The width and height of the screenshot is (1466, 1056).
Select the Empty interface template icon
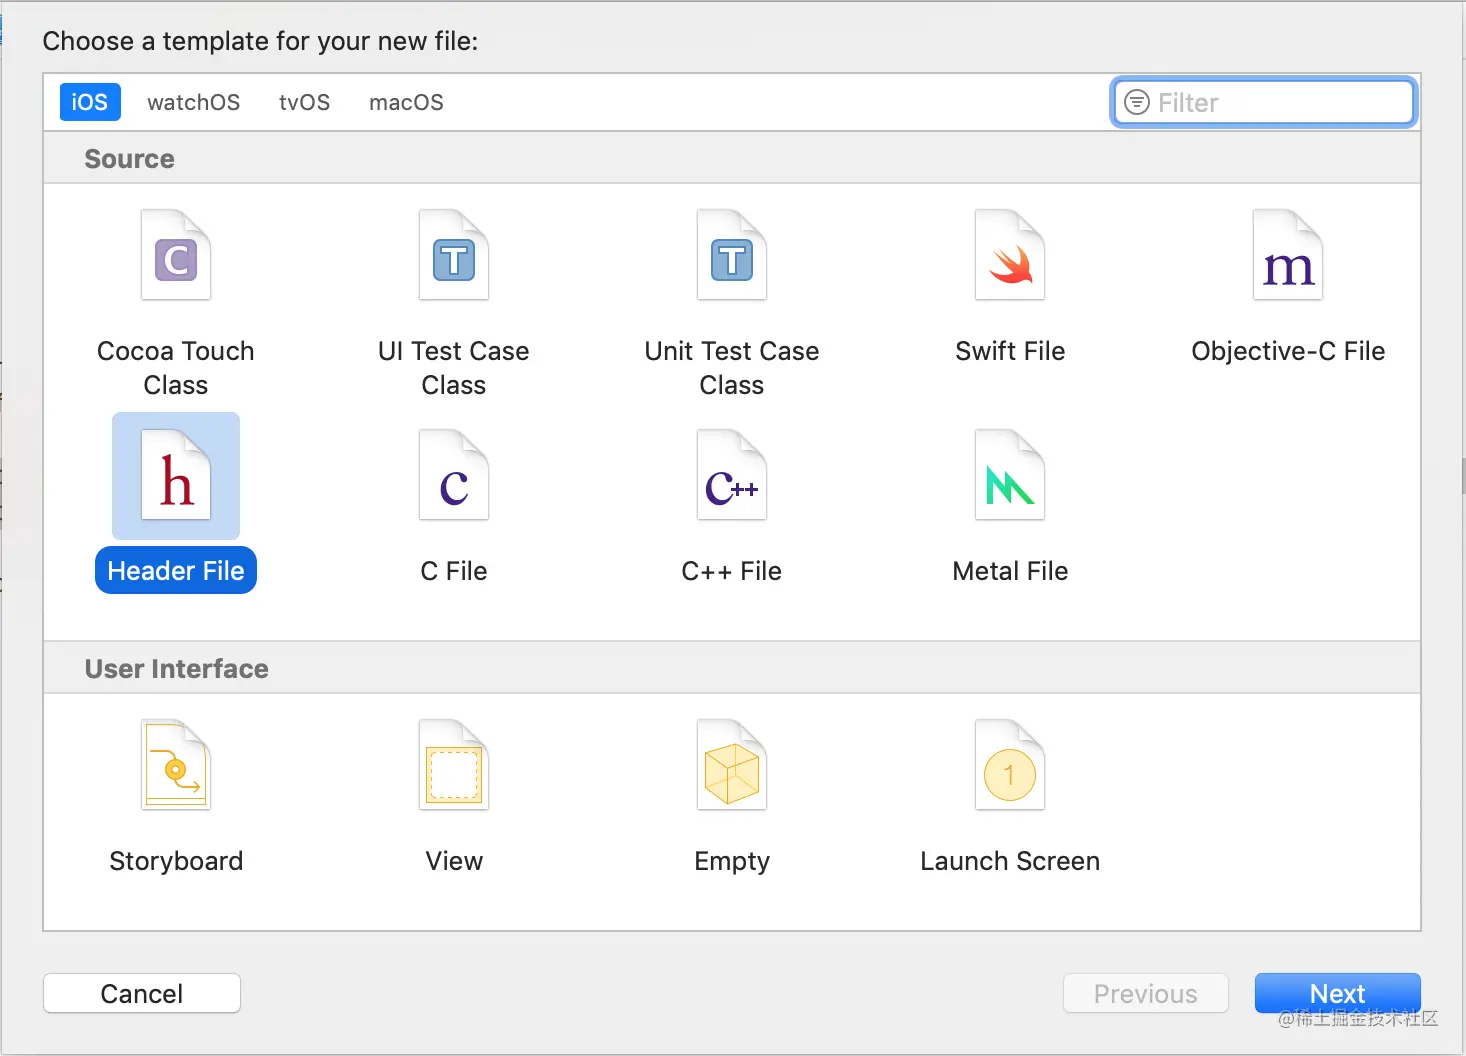coord(732,765)
